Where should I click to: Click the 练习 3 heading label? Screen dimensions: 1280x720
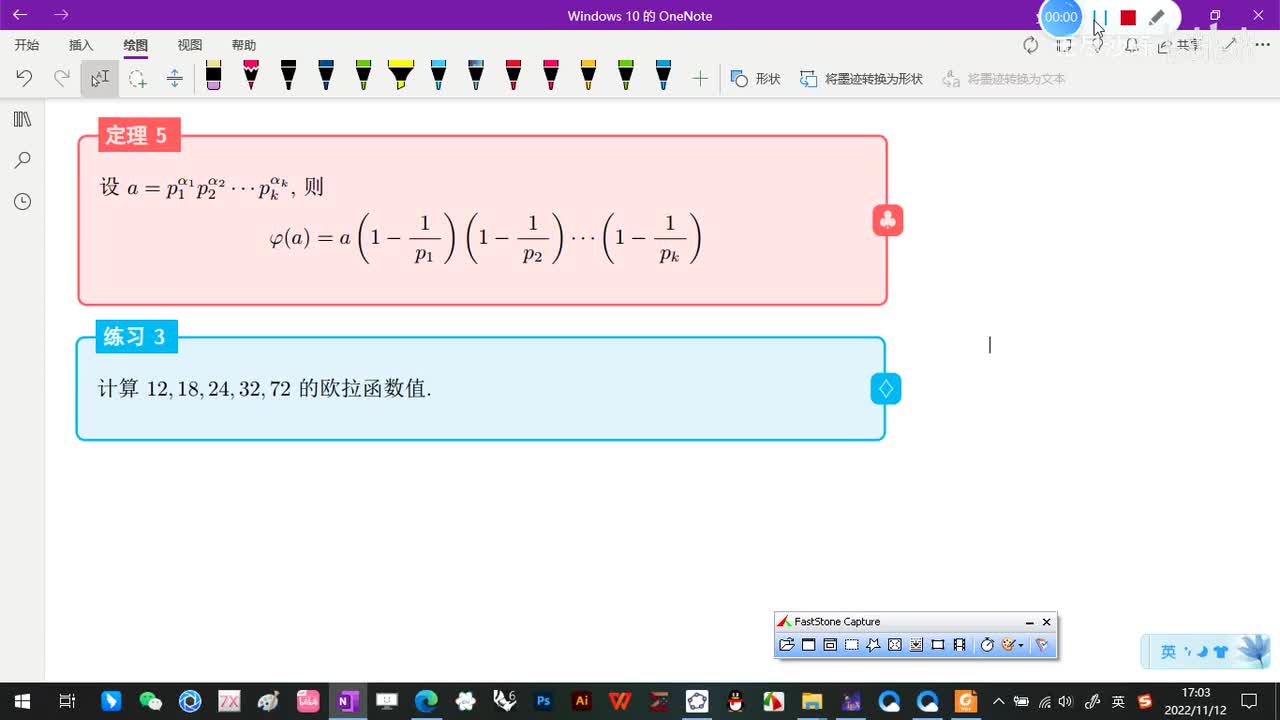pyautogui.click(x=139, y=337)
